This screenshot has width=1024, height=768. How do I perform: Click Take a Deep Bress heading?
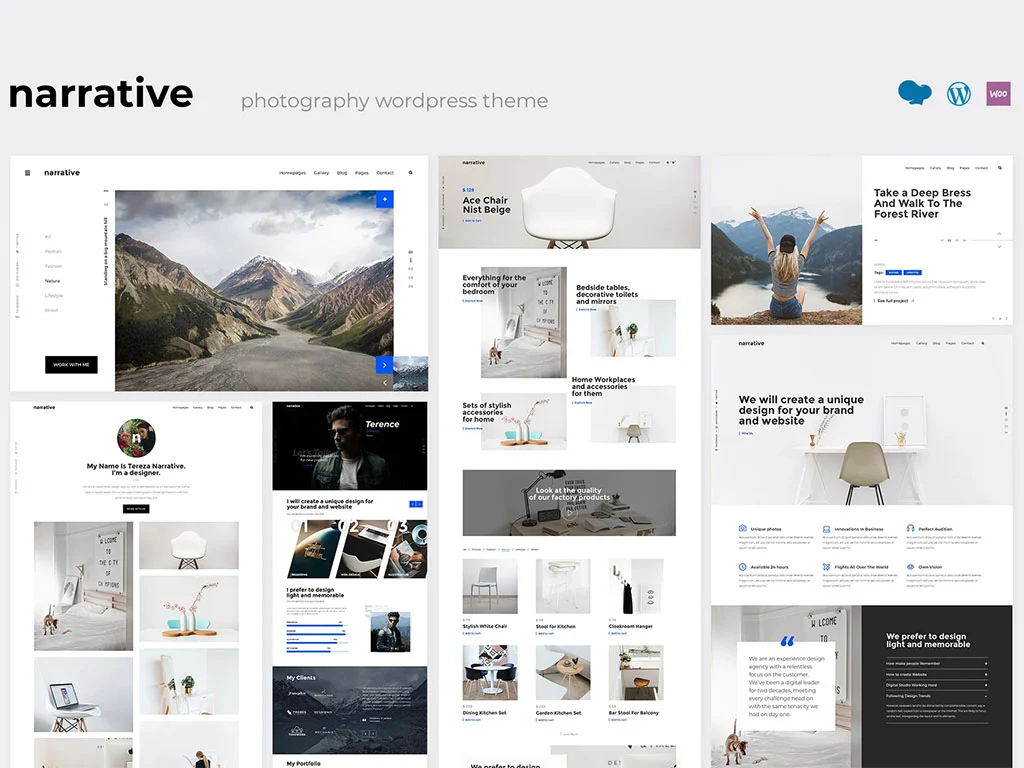click(x=922, y=203)
